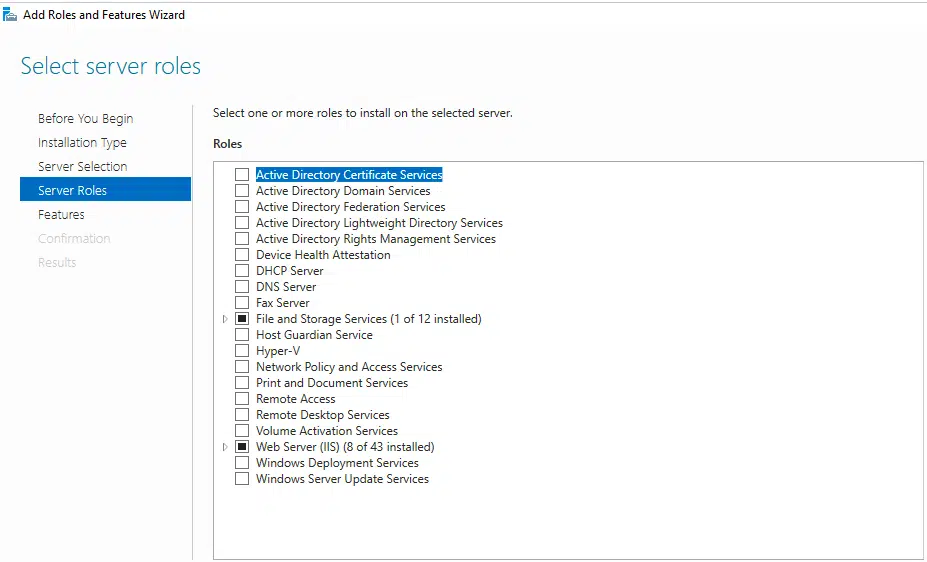Select Remote Desktop Services checkbox
This screenshot has width=927, height=562.
point(242,415)
